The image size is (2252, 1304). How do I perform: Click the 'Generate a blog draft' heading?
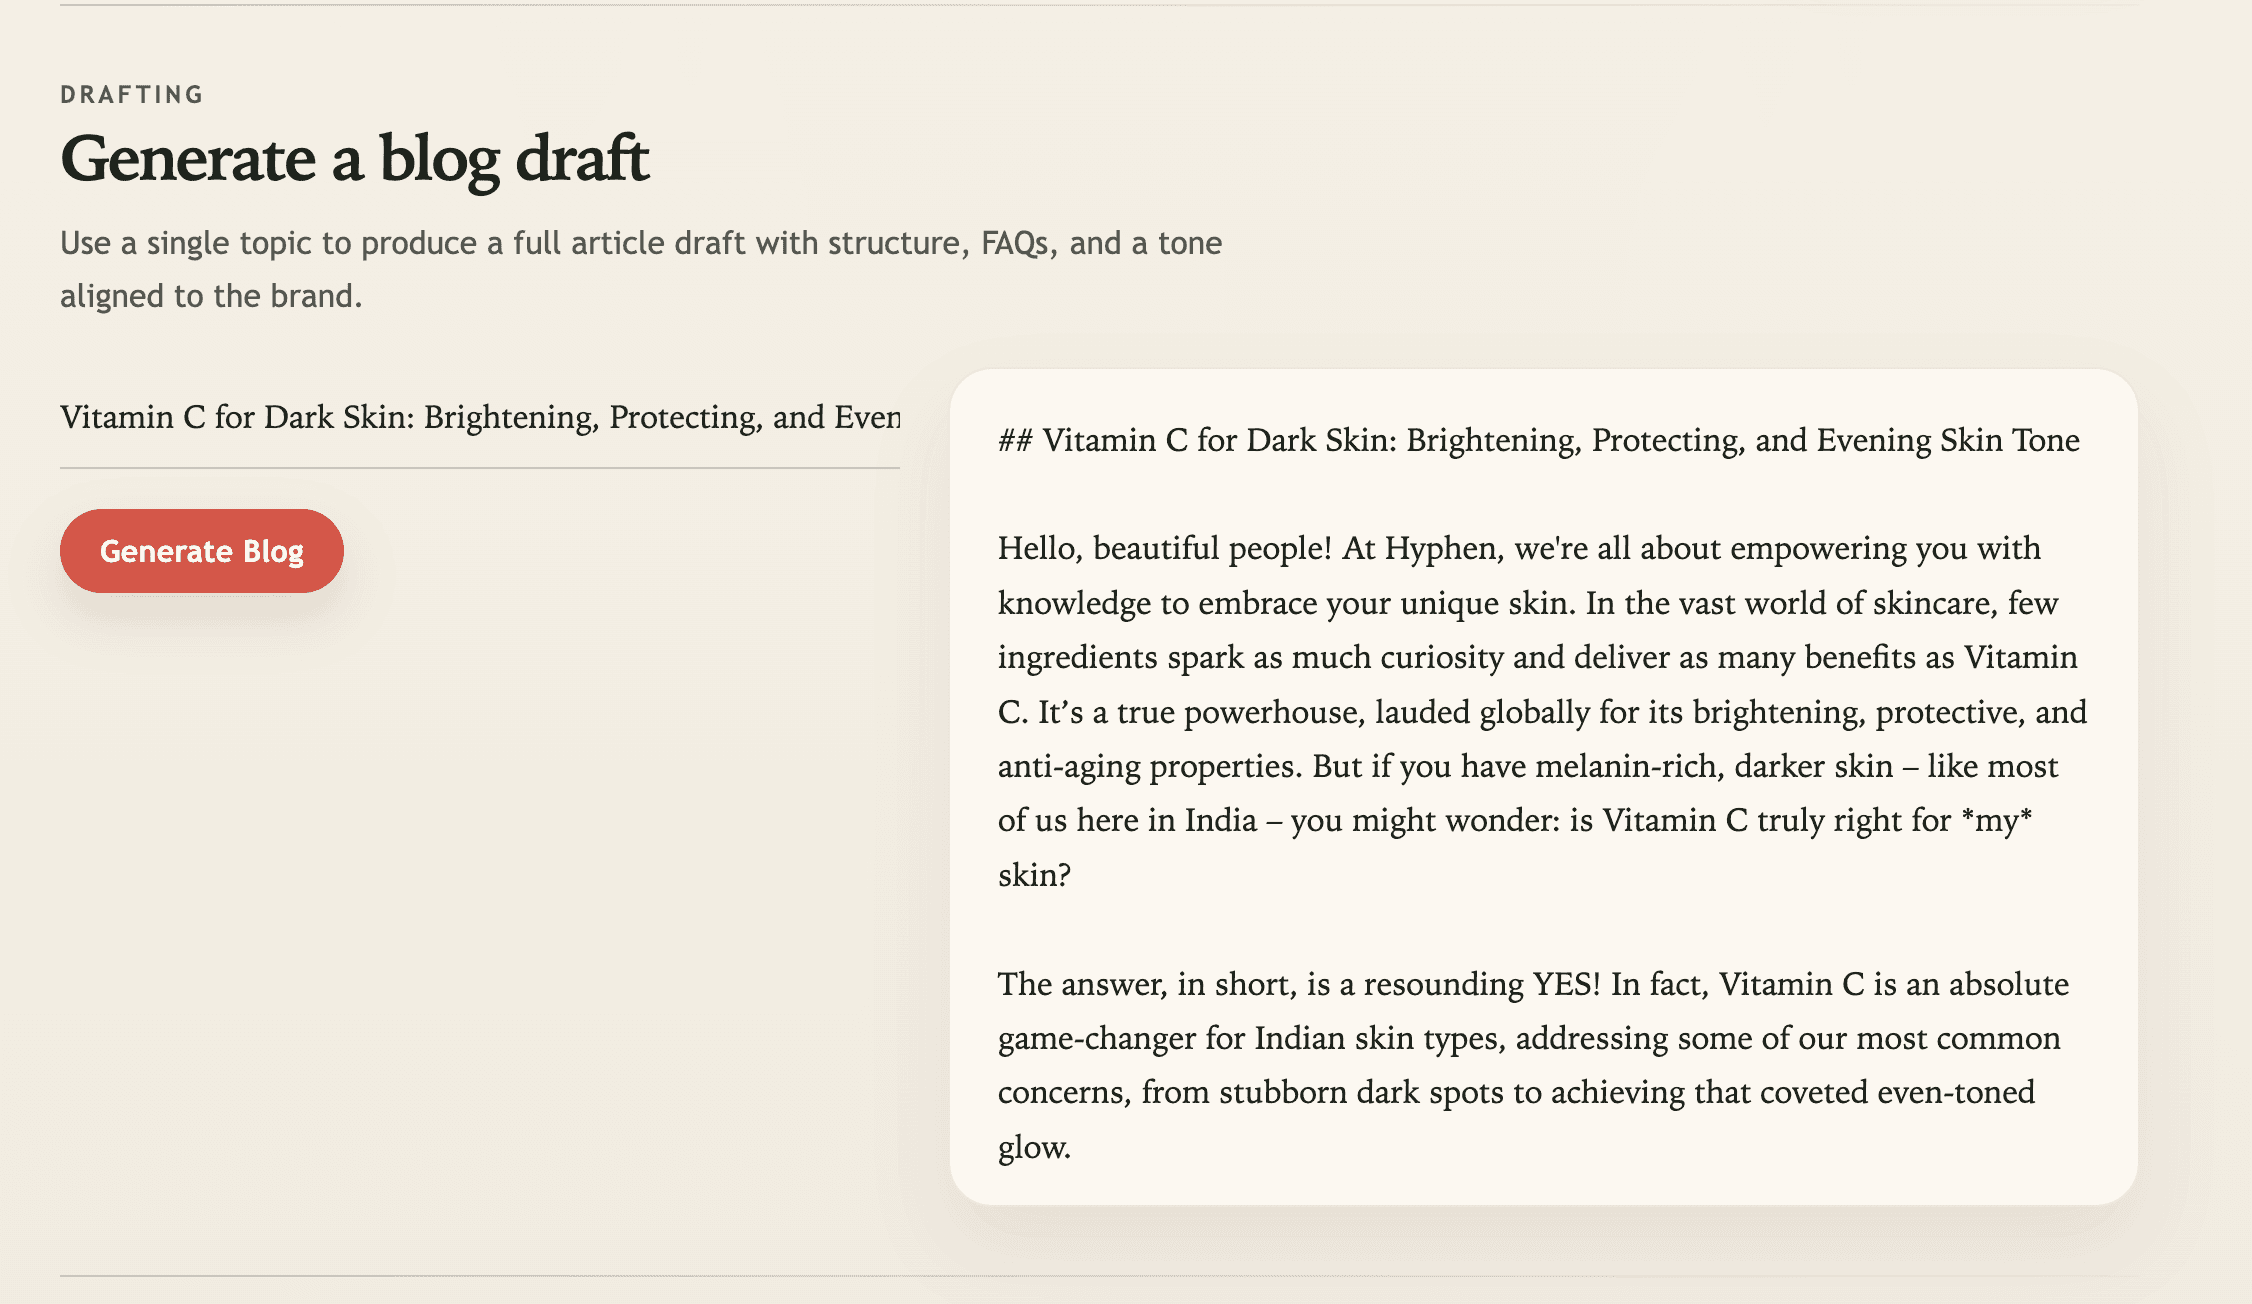[x=356, y=158]
